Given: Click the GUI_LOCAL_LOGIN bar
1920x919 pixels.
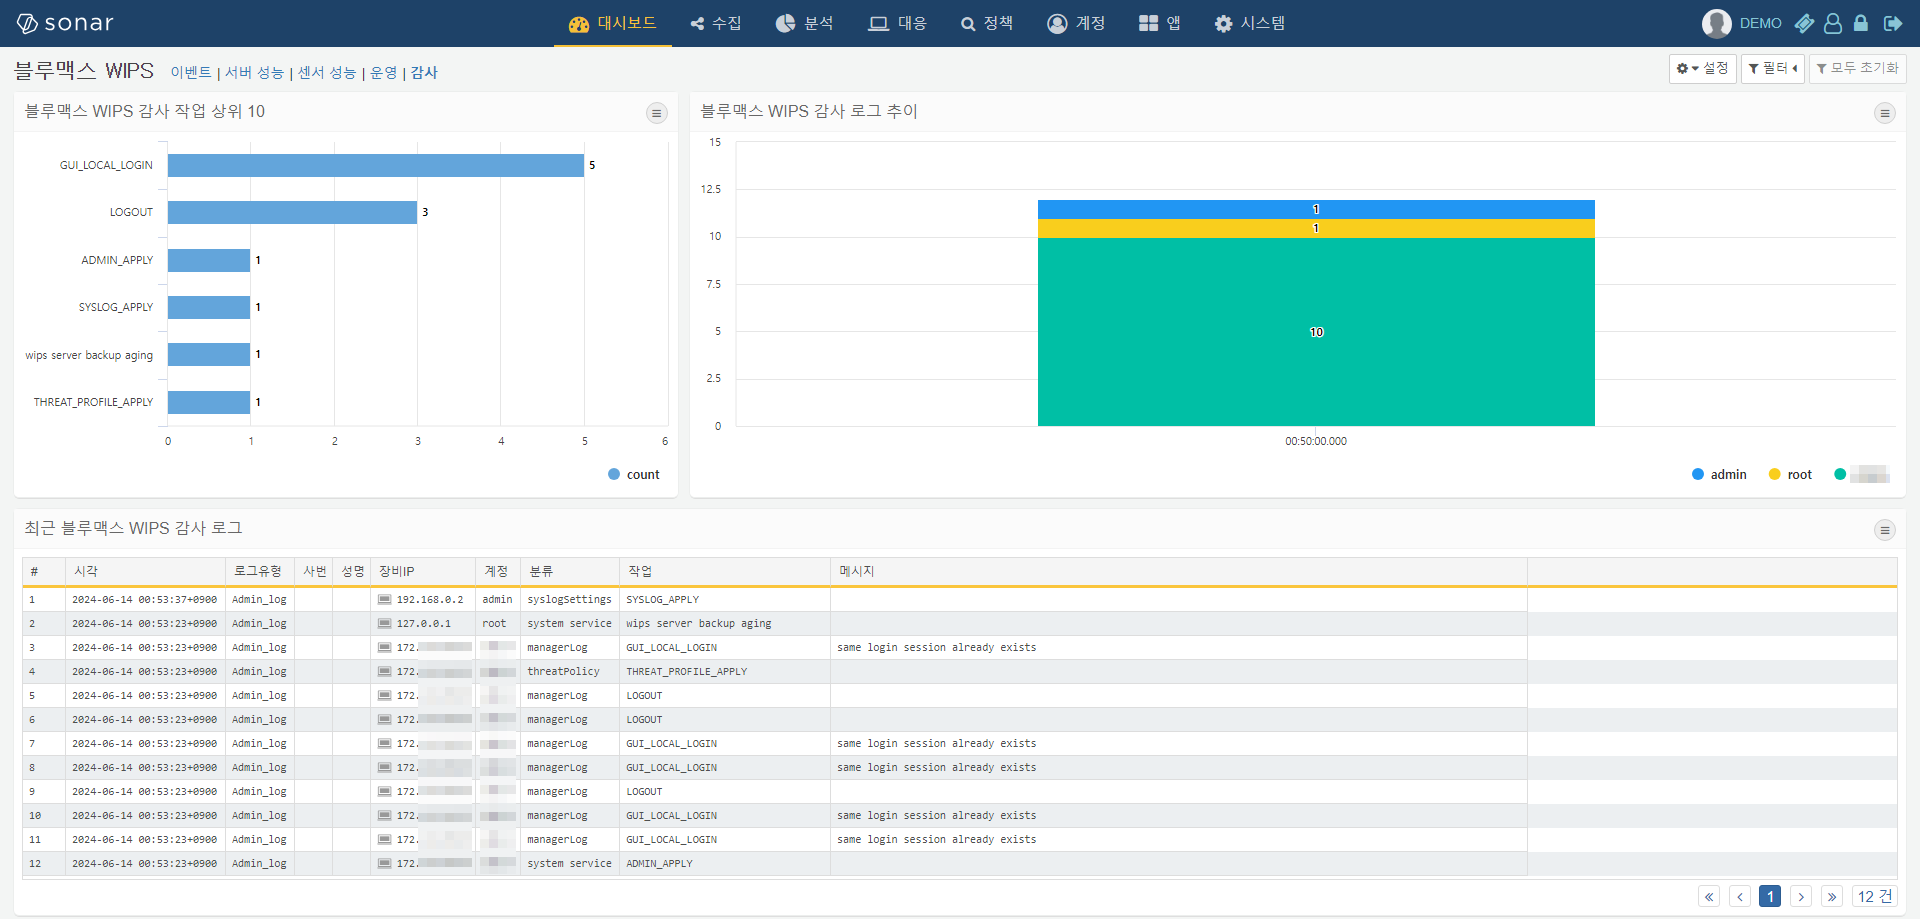Looking at the screenshot, I should point(376,165).
